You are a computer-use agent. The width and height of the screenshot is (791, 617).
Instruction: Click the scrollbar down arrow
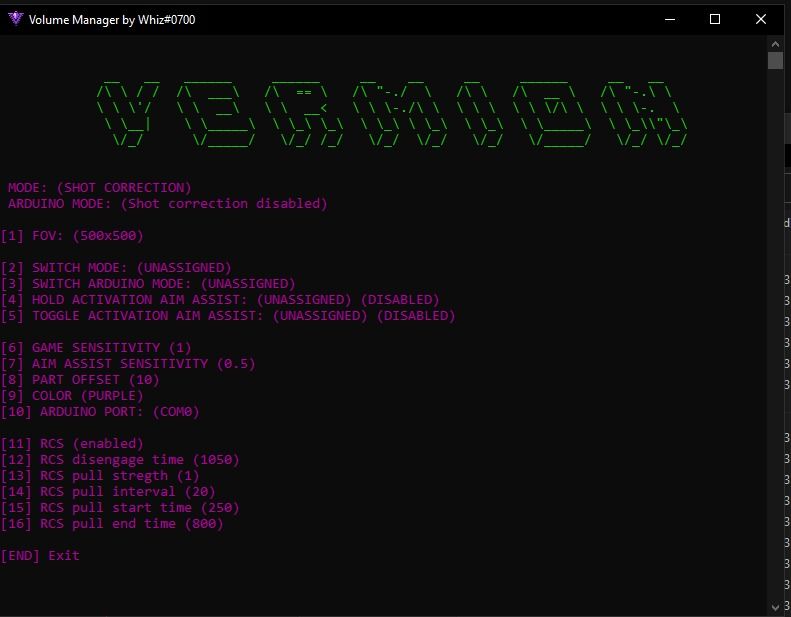click(x=775, y=607)
